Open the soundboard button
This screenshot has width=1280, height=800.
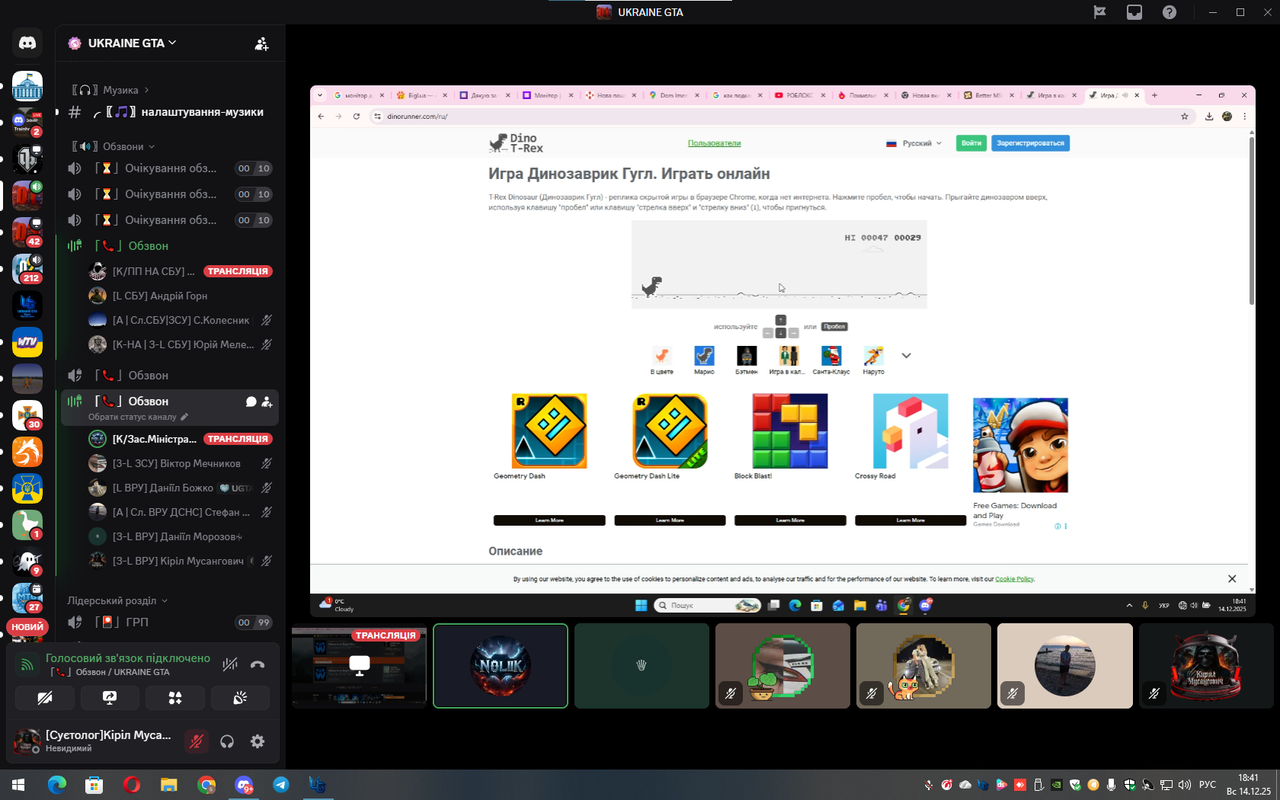240,697
